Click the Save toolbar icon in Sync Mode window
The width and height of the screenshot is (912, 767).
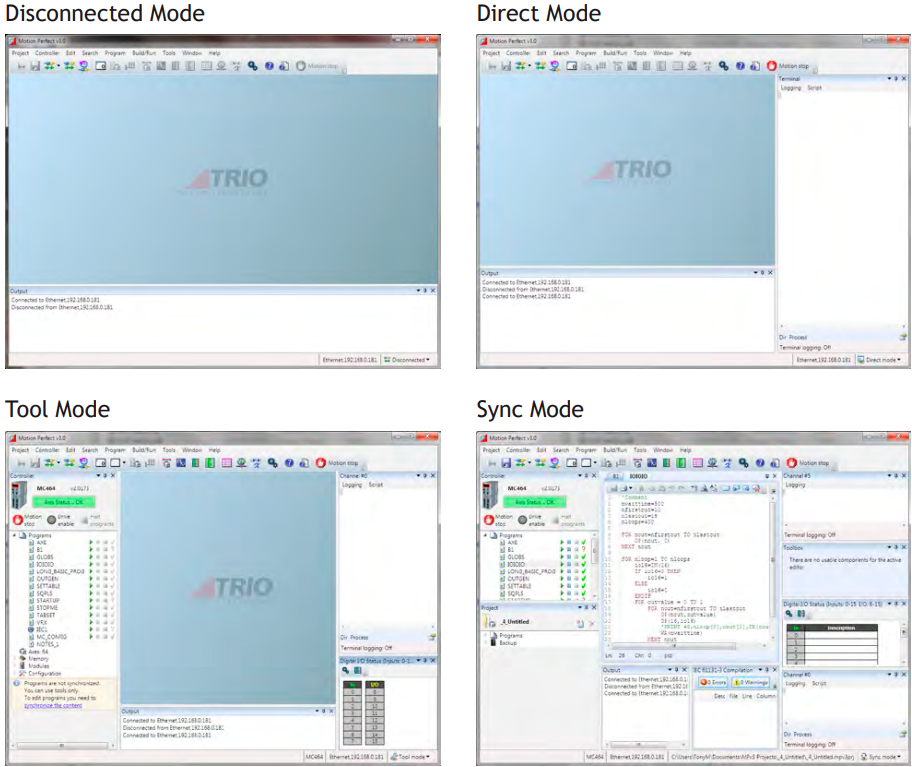tap(506, 463)
